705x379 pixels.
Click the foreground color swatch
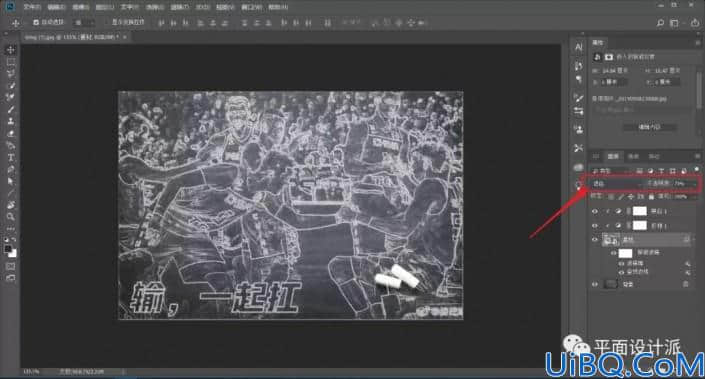8,249
